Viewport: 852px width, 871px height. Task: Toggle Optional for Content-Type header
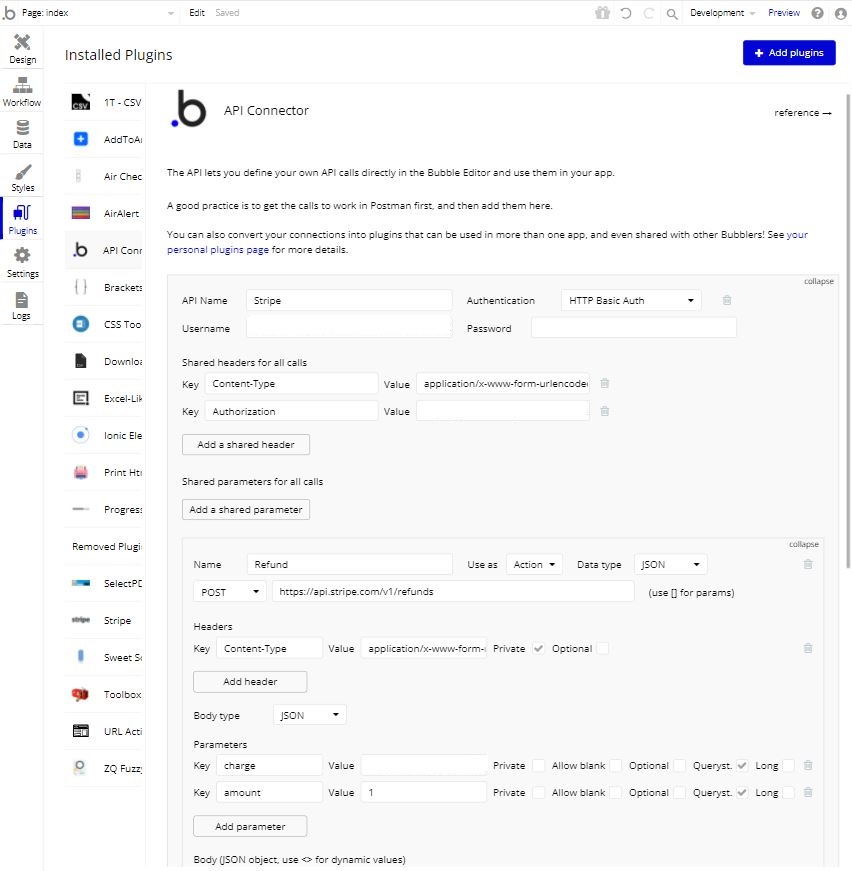click(x=603, y=648)
